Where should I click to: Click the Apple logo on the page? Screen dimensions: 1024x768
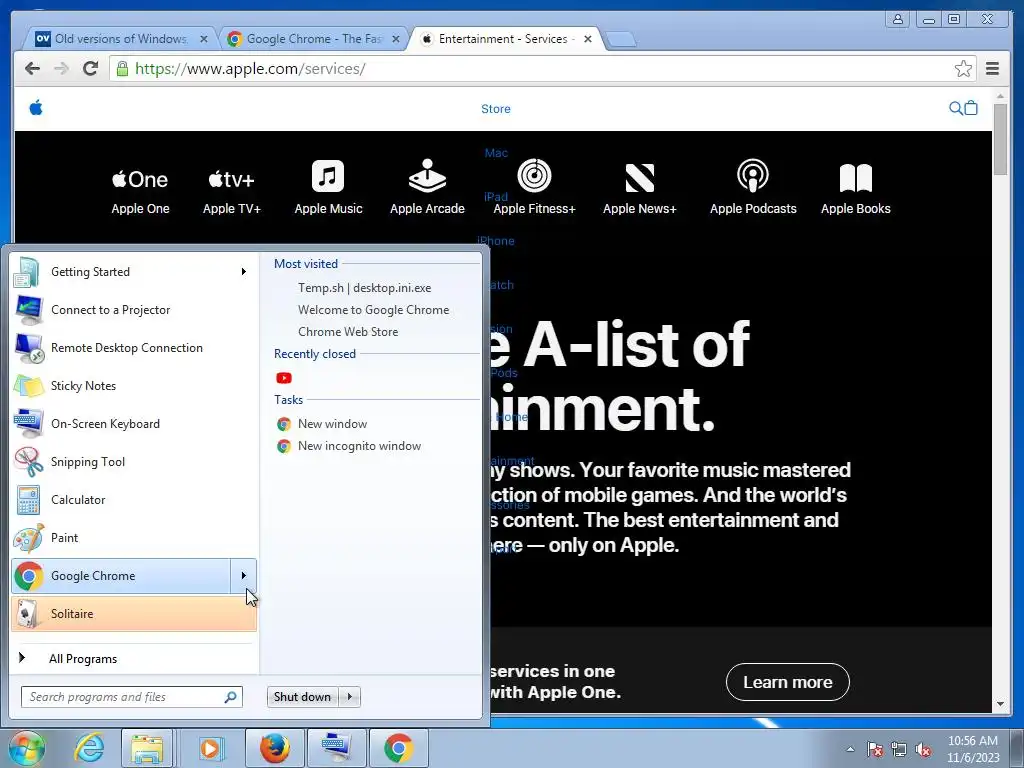click(x=36, y=107)
